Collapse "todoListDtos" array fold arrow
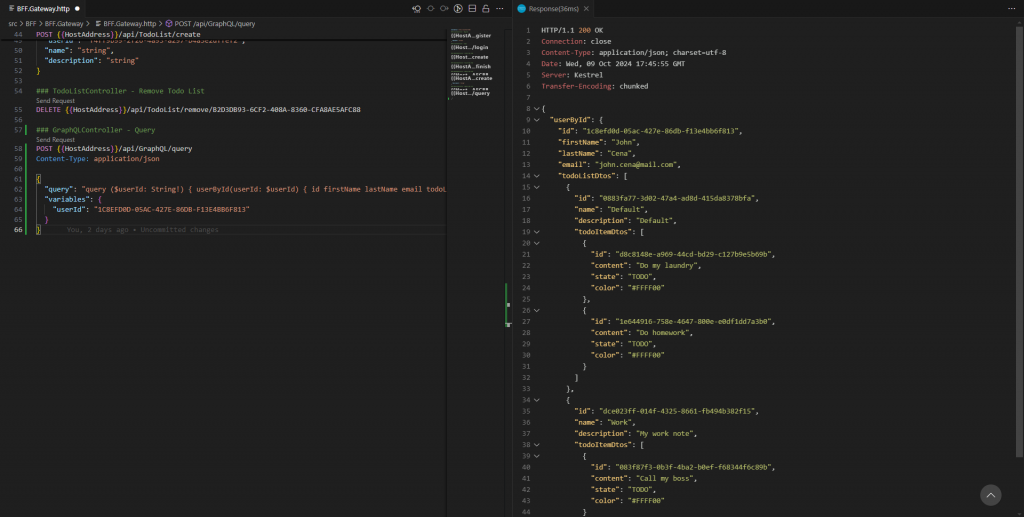This screenshot has height=517, width=1024. tap(536, 176)
